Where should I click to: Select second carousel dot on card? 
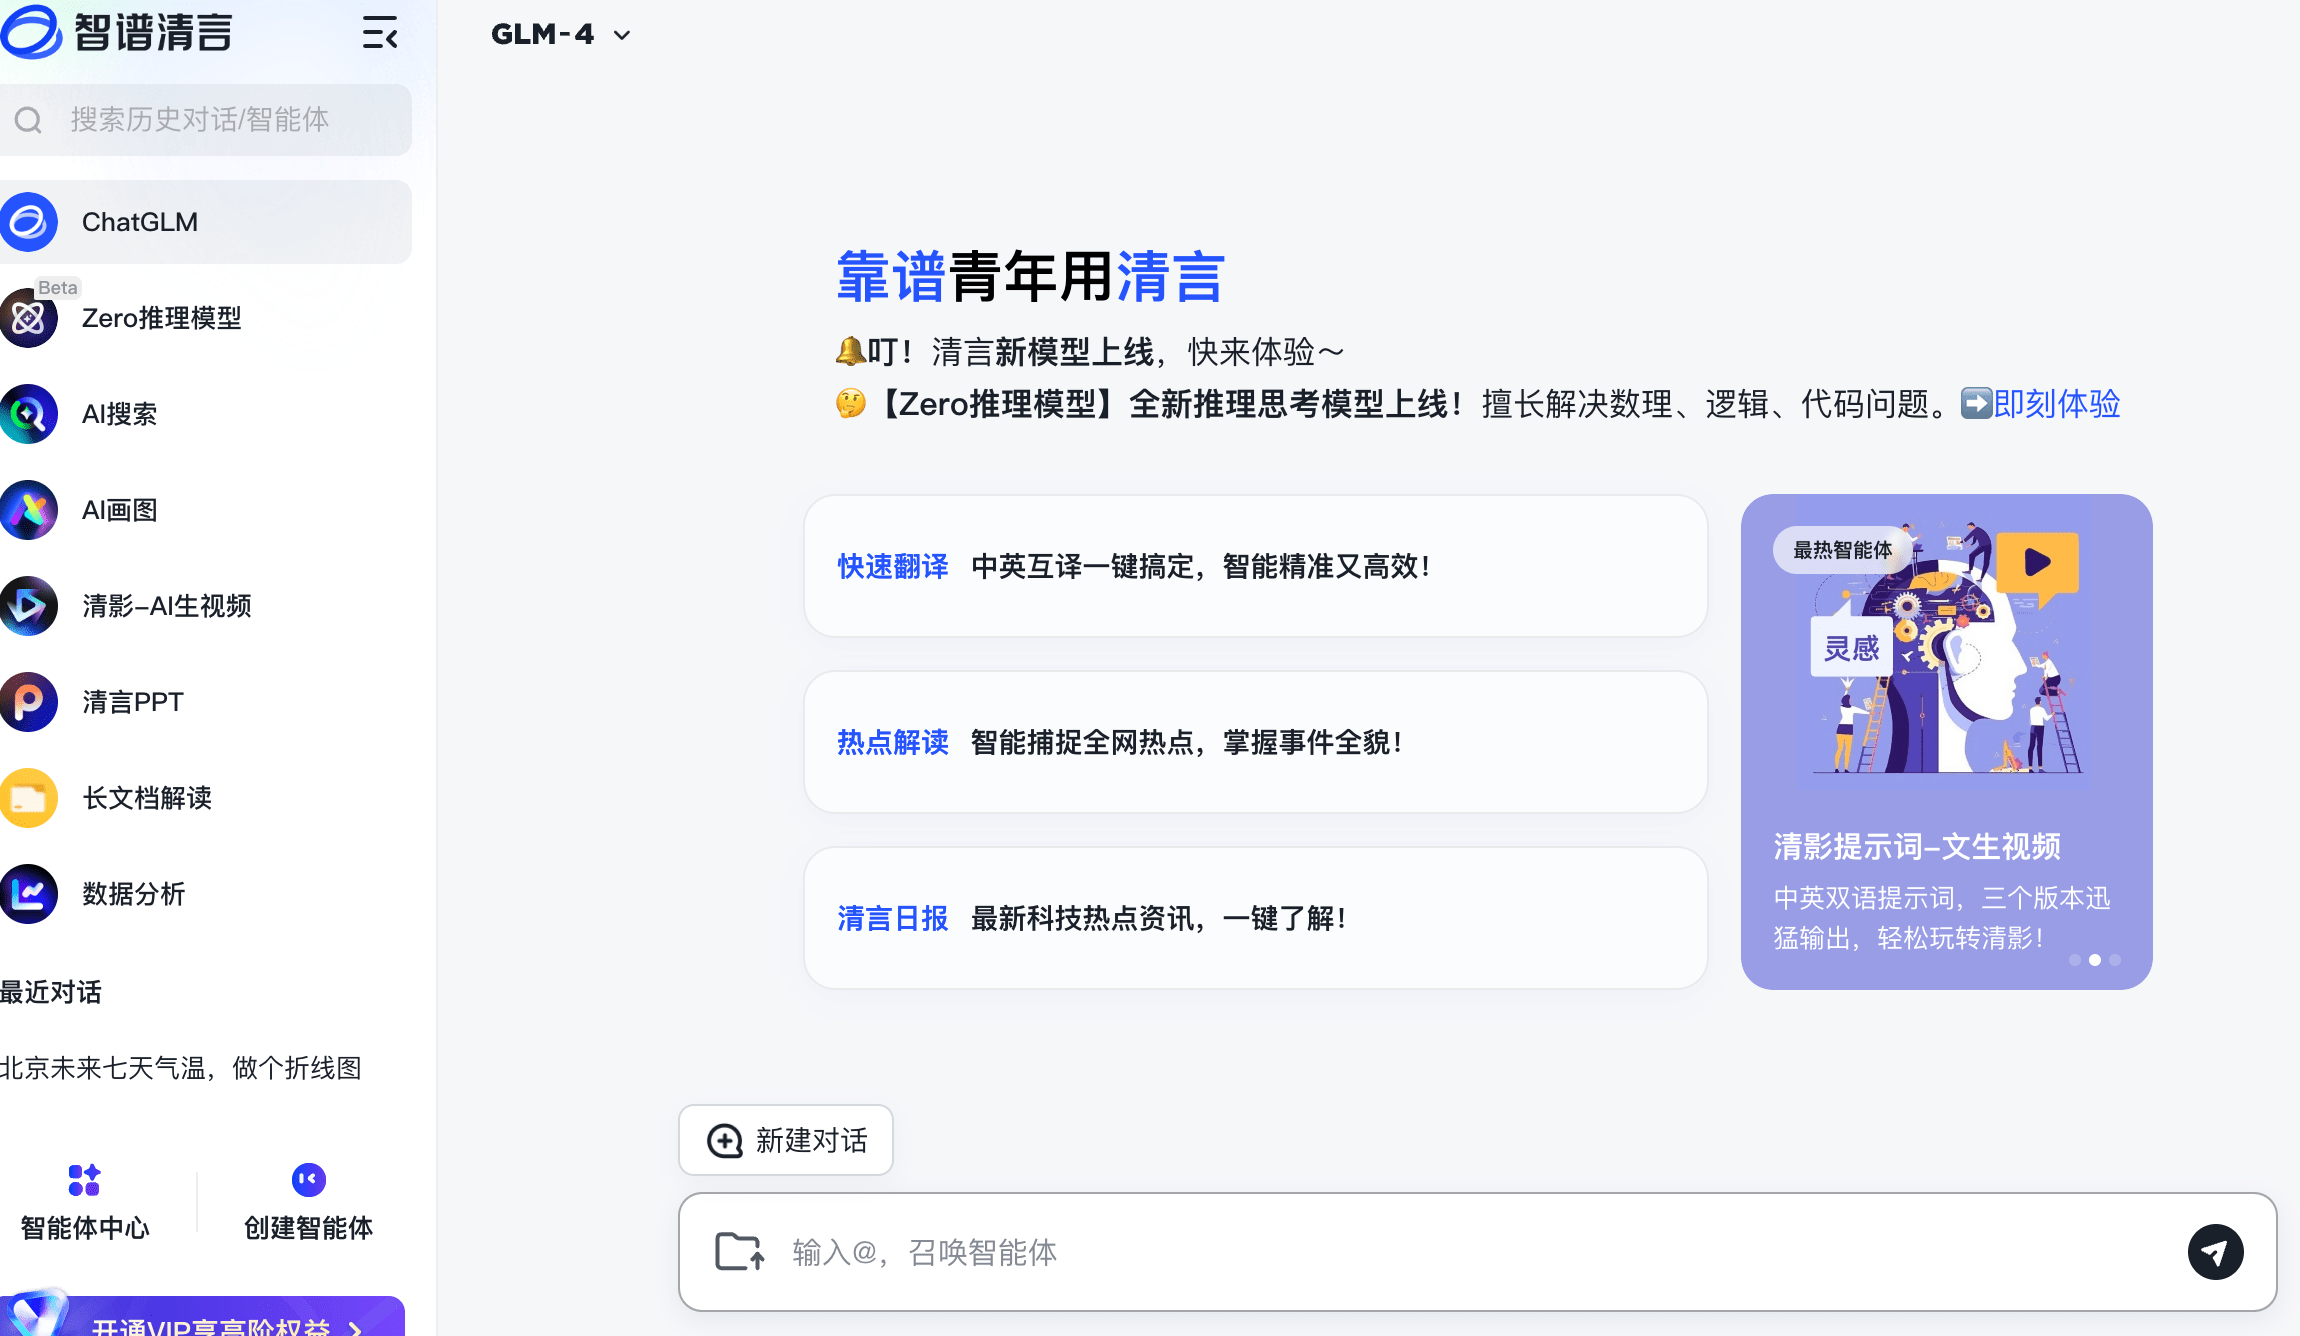(2095, 960)
